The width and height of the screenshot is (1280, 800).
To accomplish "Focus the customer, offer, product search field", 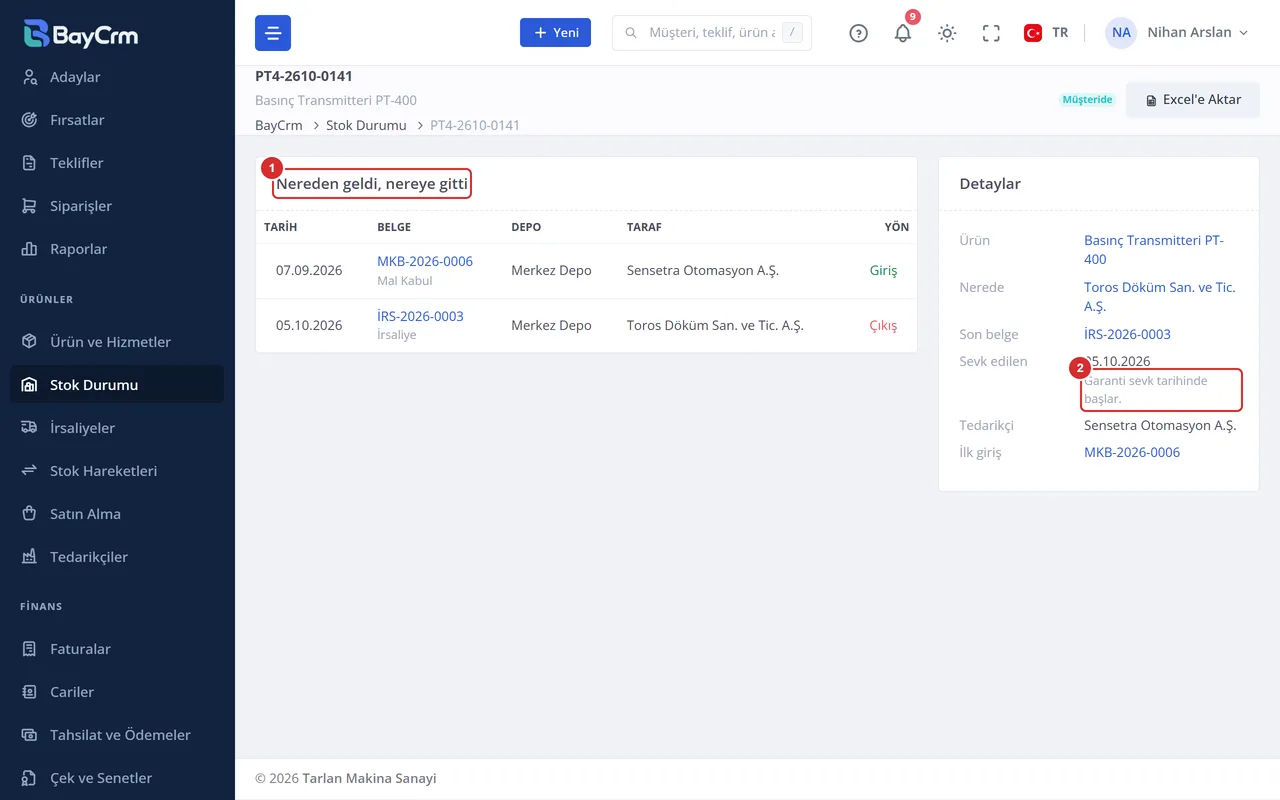I will (x=712, y=33).
